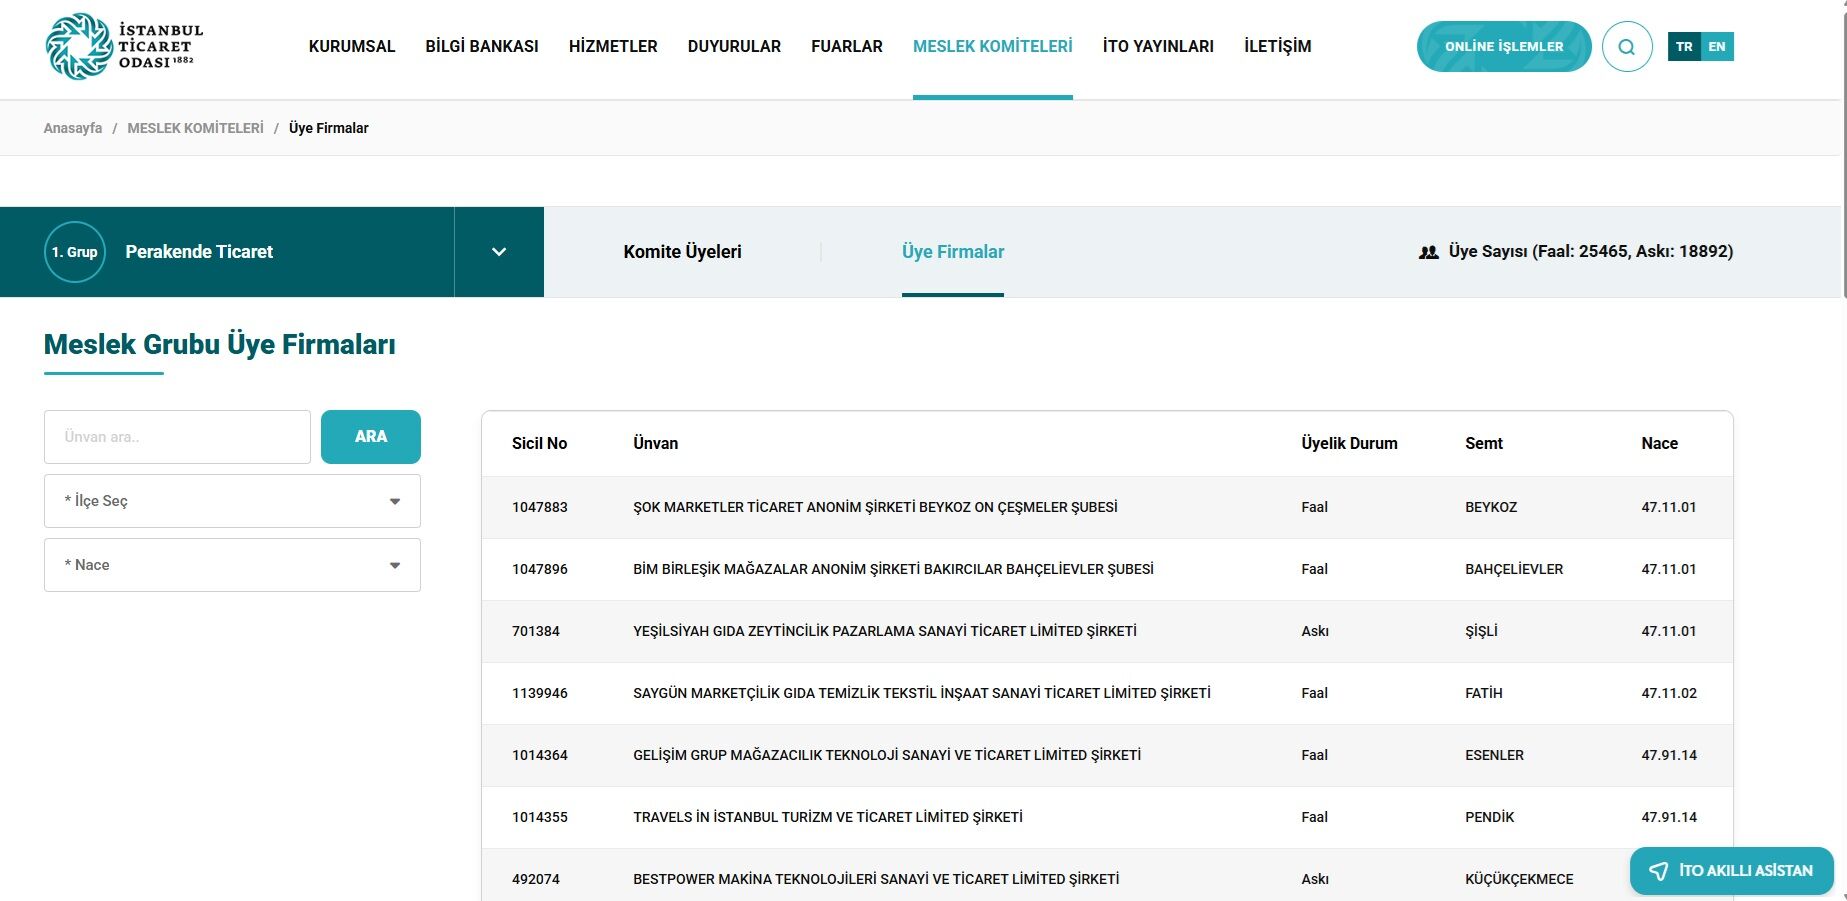The width and height of the screenshot is (1847, 901).
Task: Open the İlçe Seç dropdown
Action: tap(232, 501)
